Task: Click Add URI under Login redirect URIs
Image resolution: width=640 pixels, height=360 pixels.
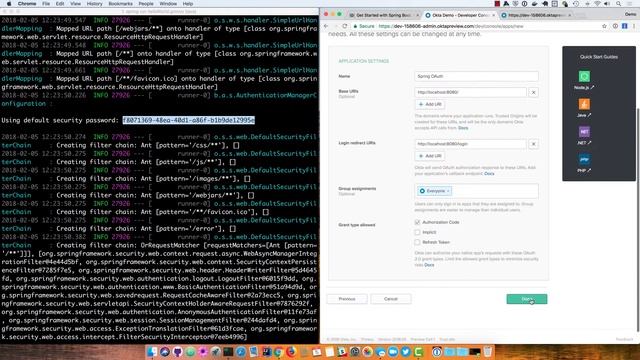Action: [x=430, y=156]
